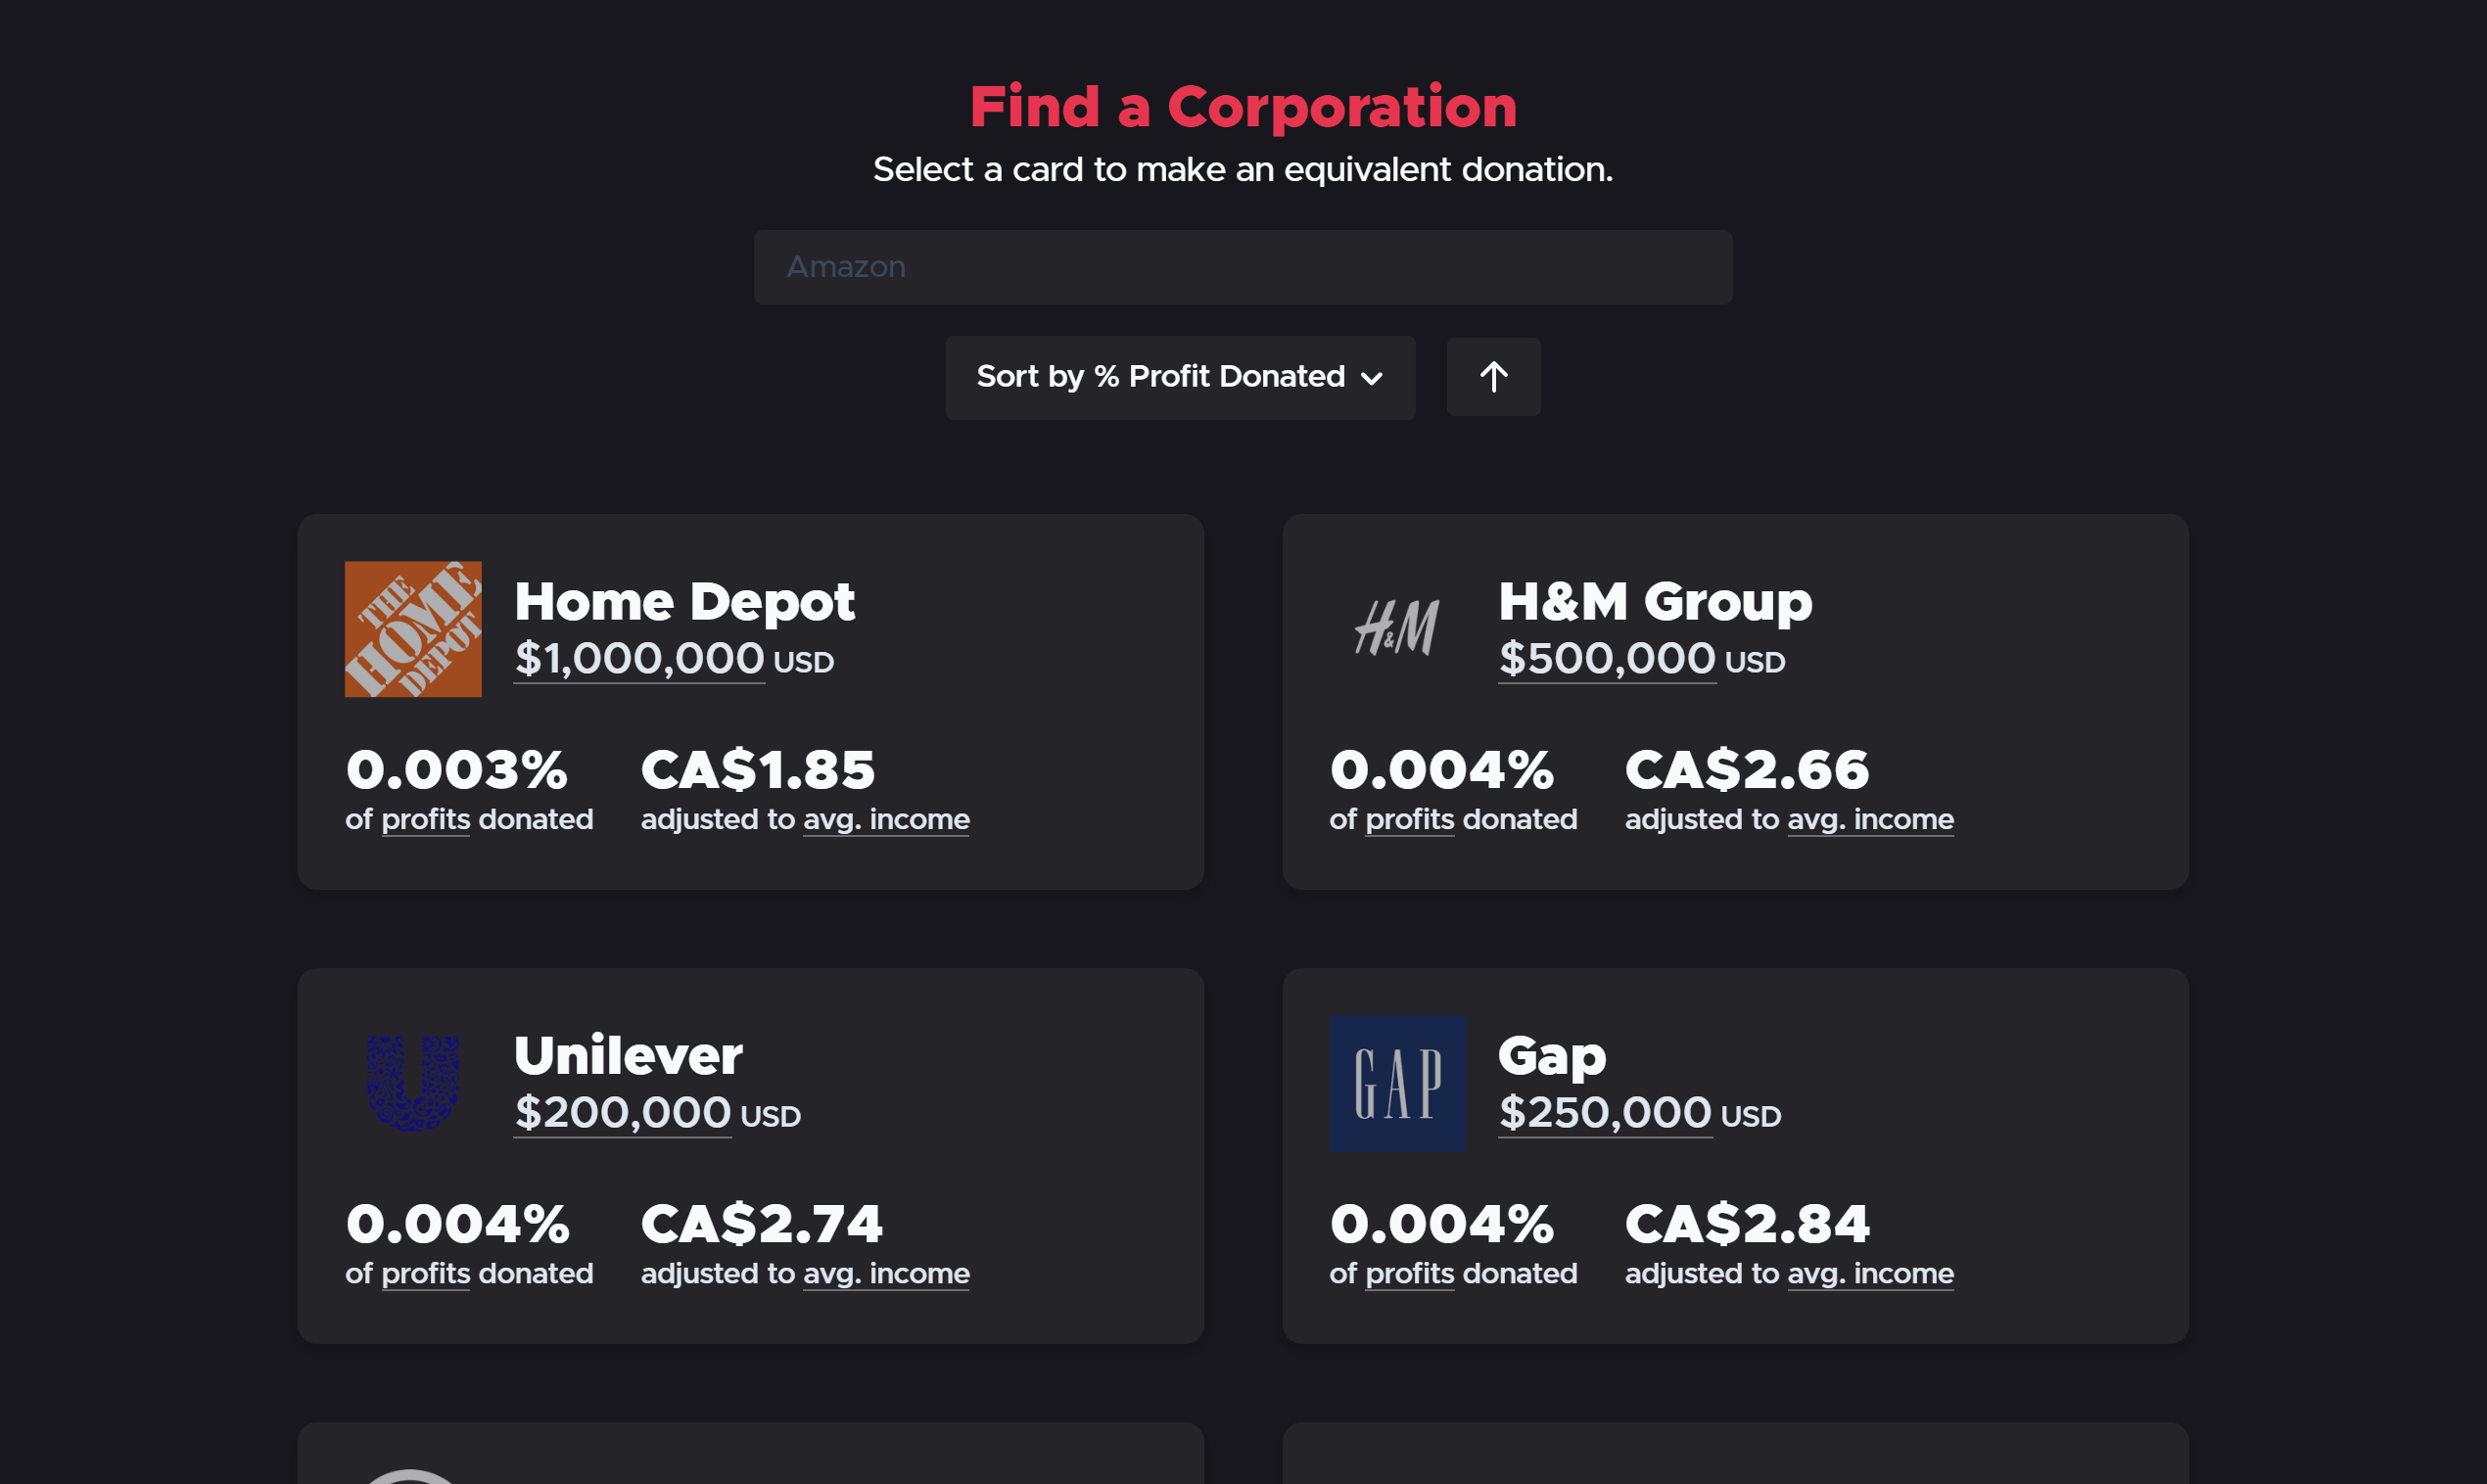Select the CA$2.74 Unilever donation value

[761, 1223]
